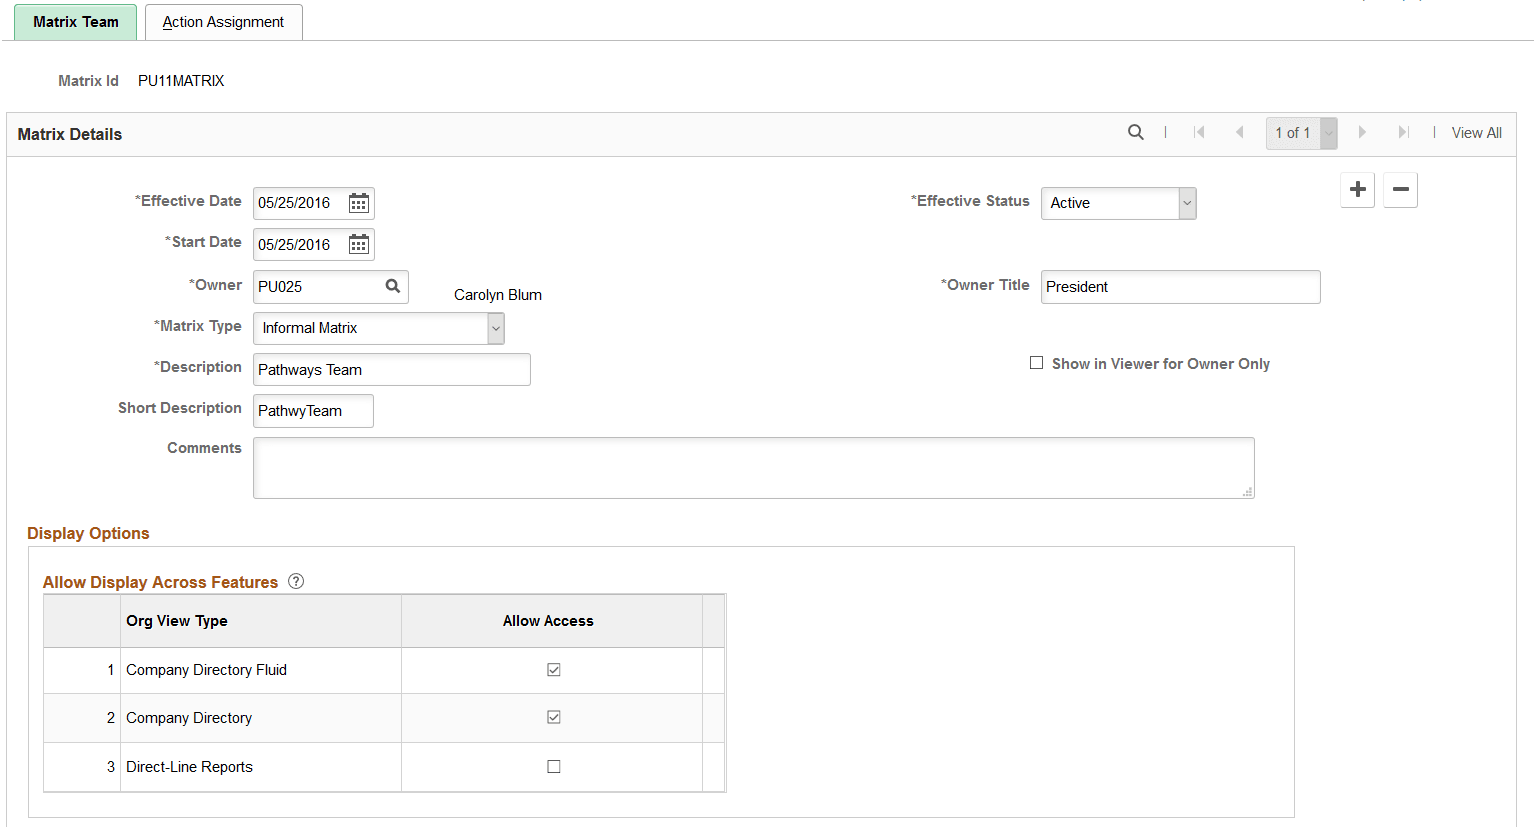Enable Show in Viewer for Owner Only
Image resolution: width=1534 pixels, height=827 pixels.
[x=1037, y=363]
